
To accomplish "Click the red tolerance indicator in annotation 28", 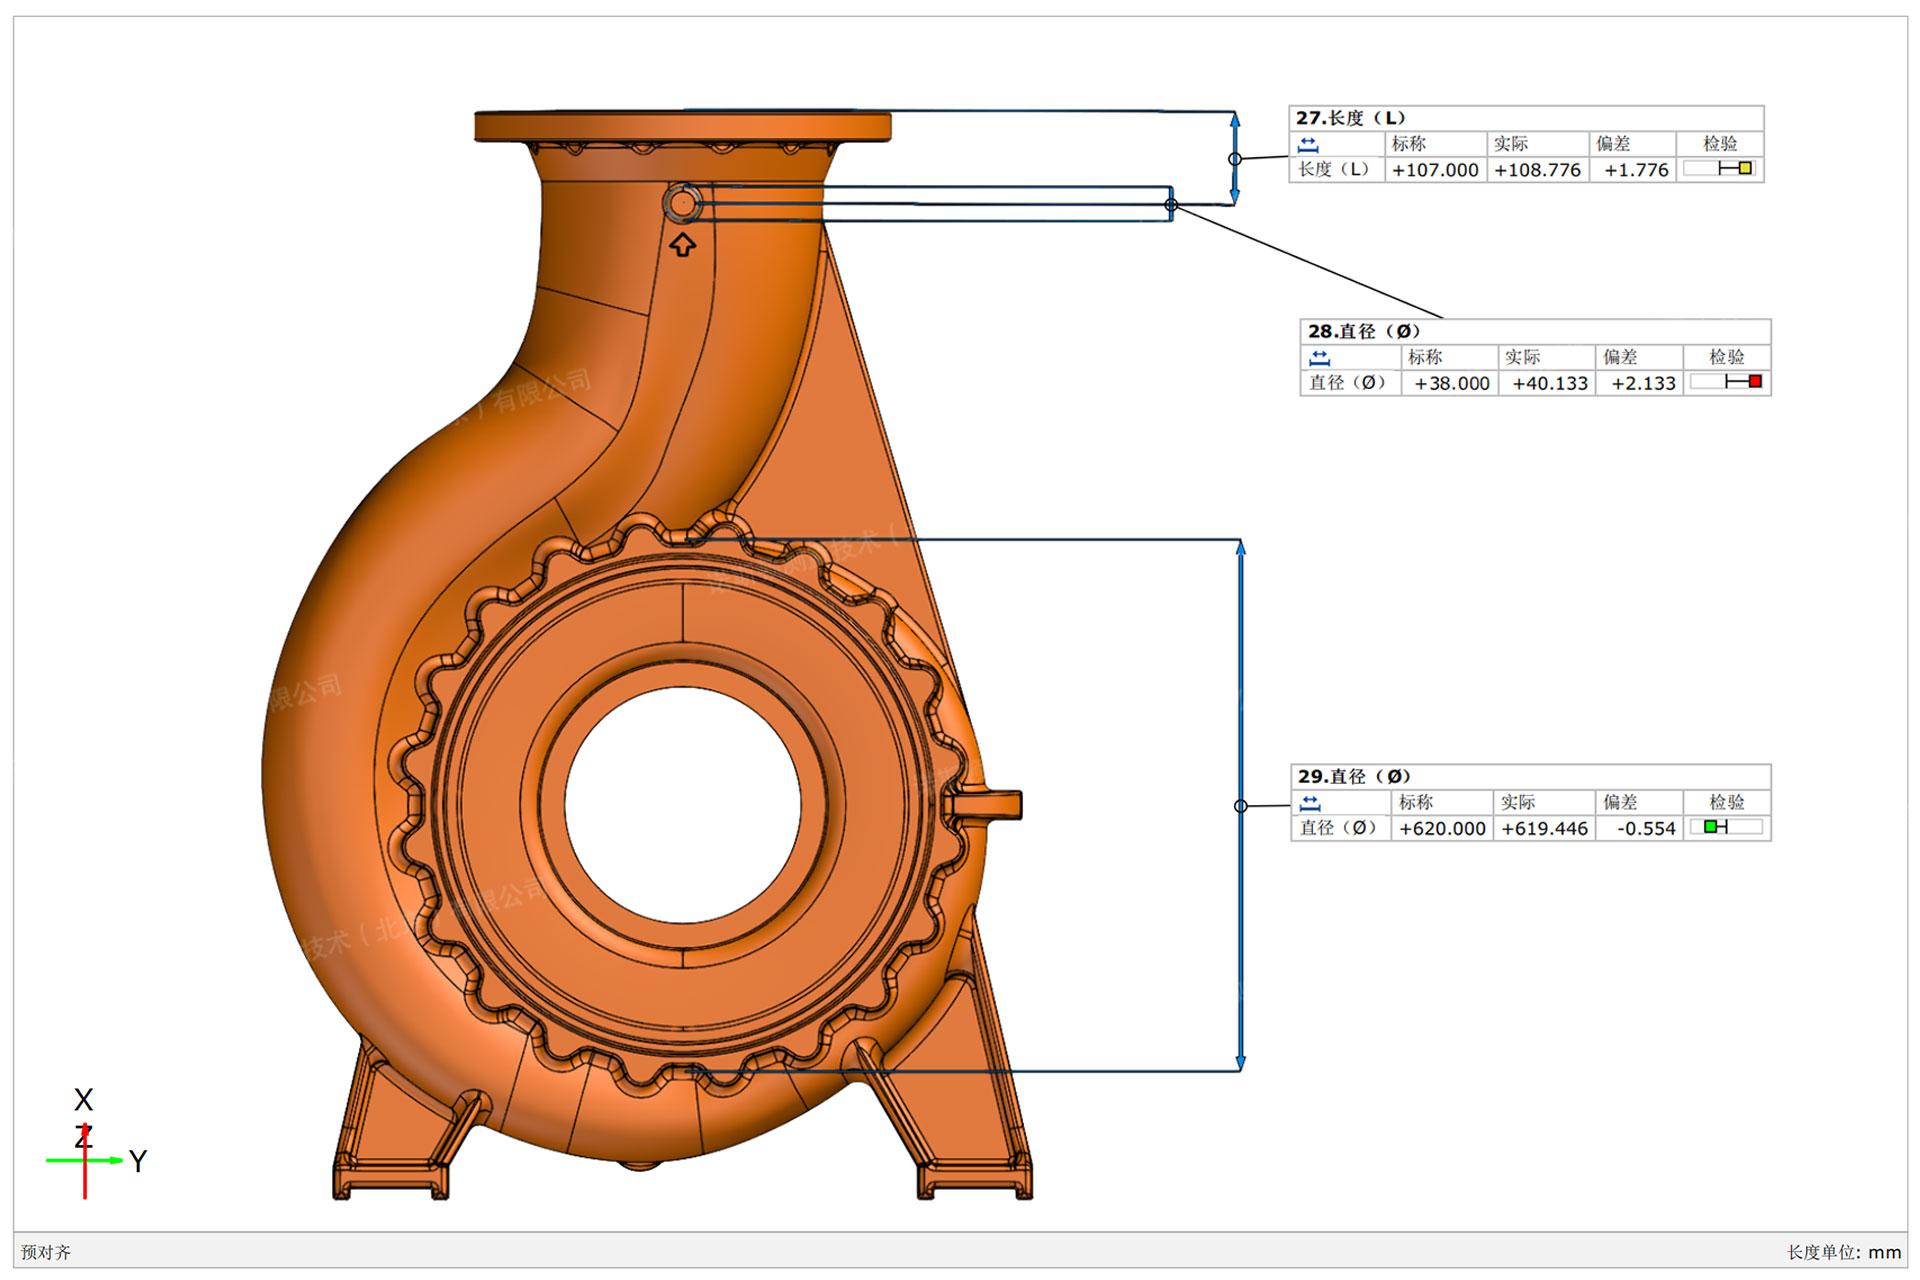I will pos(1755,381).
